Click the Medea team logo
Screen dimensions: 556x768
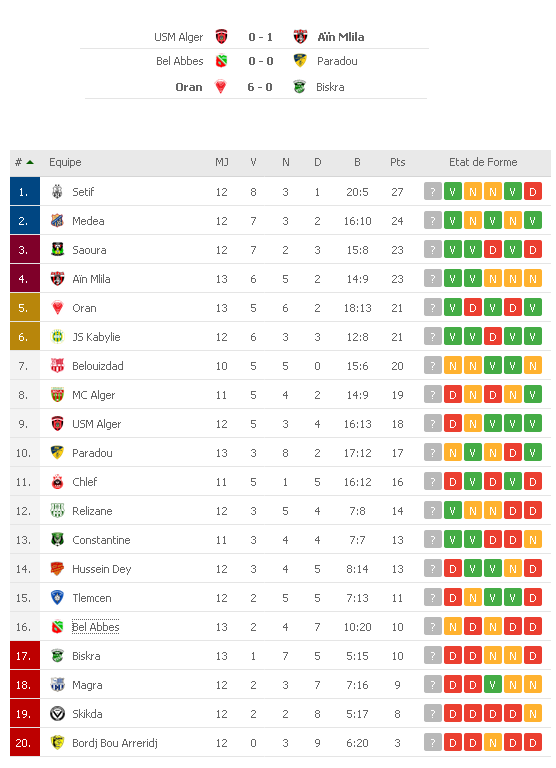point(57,220)
